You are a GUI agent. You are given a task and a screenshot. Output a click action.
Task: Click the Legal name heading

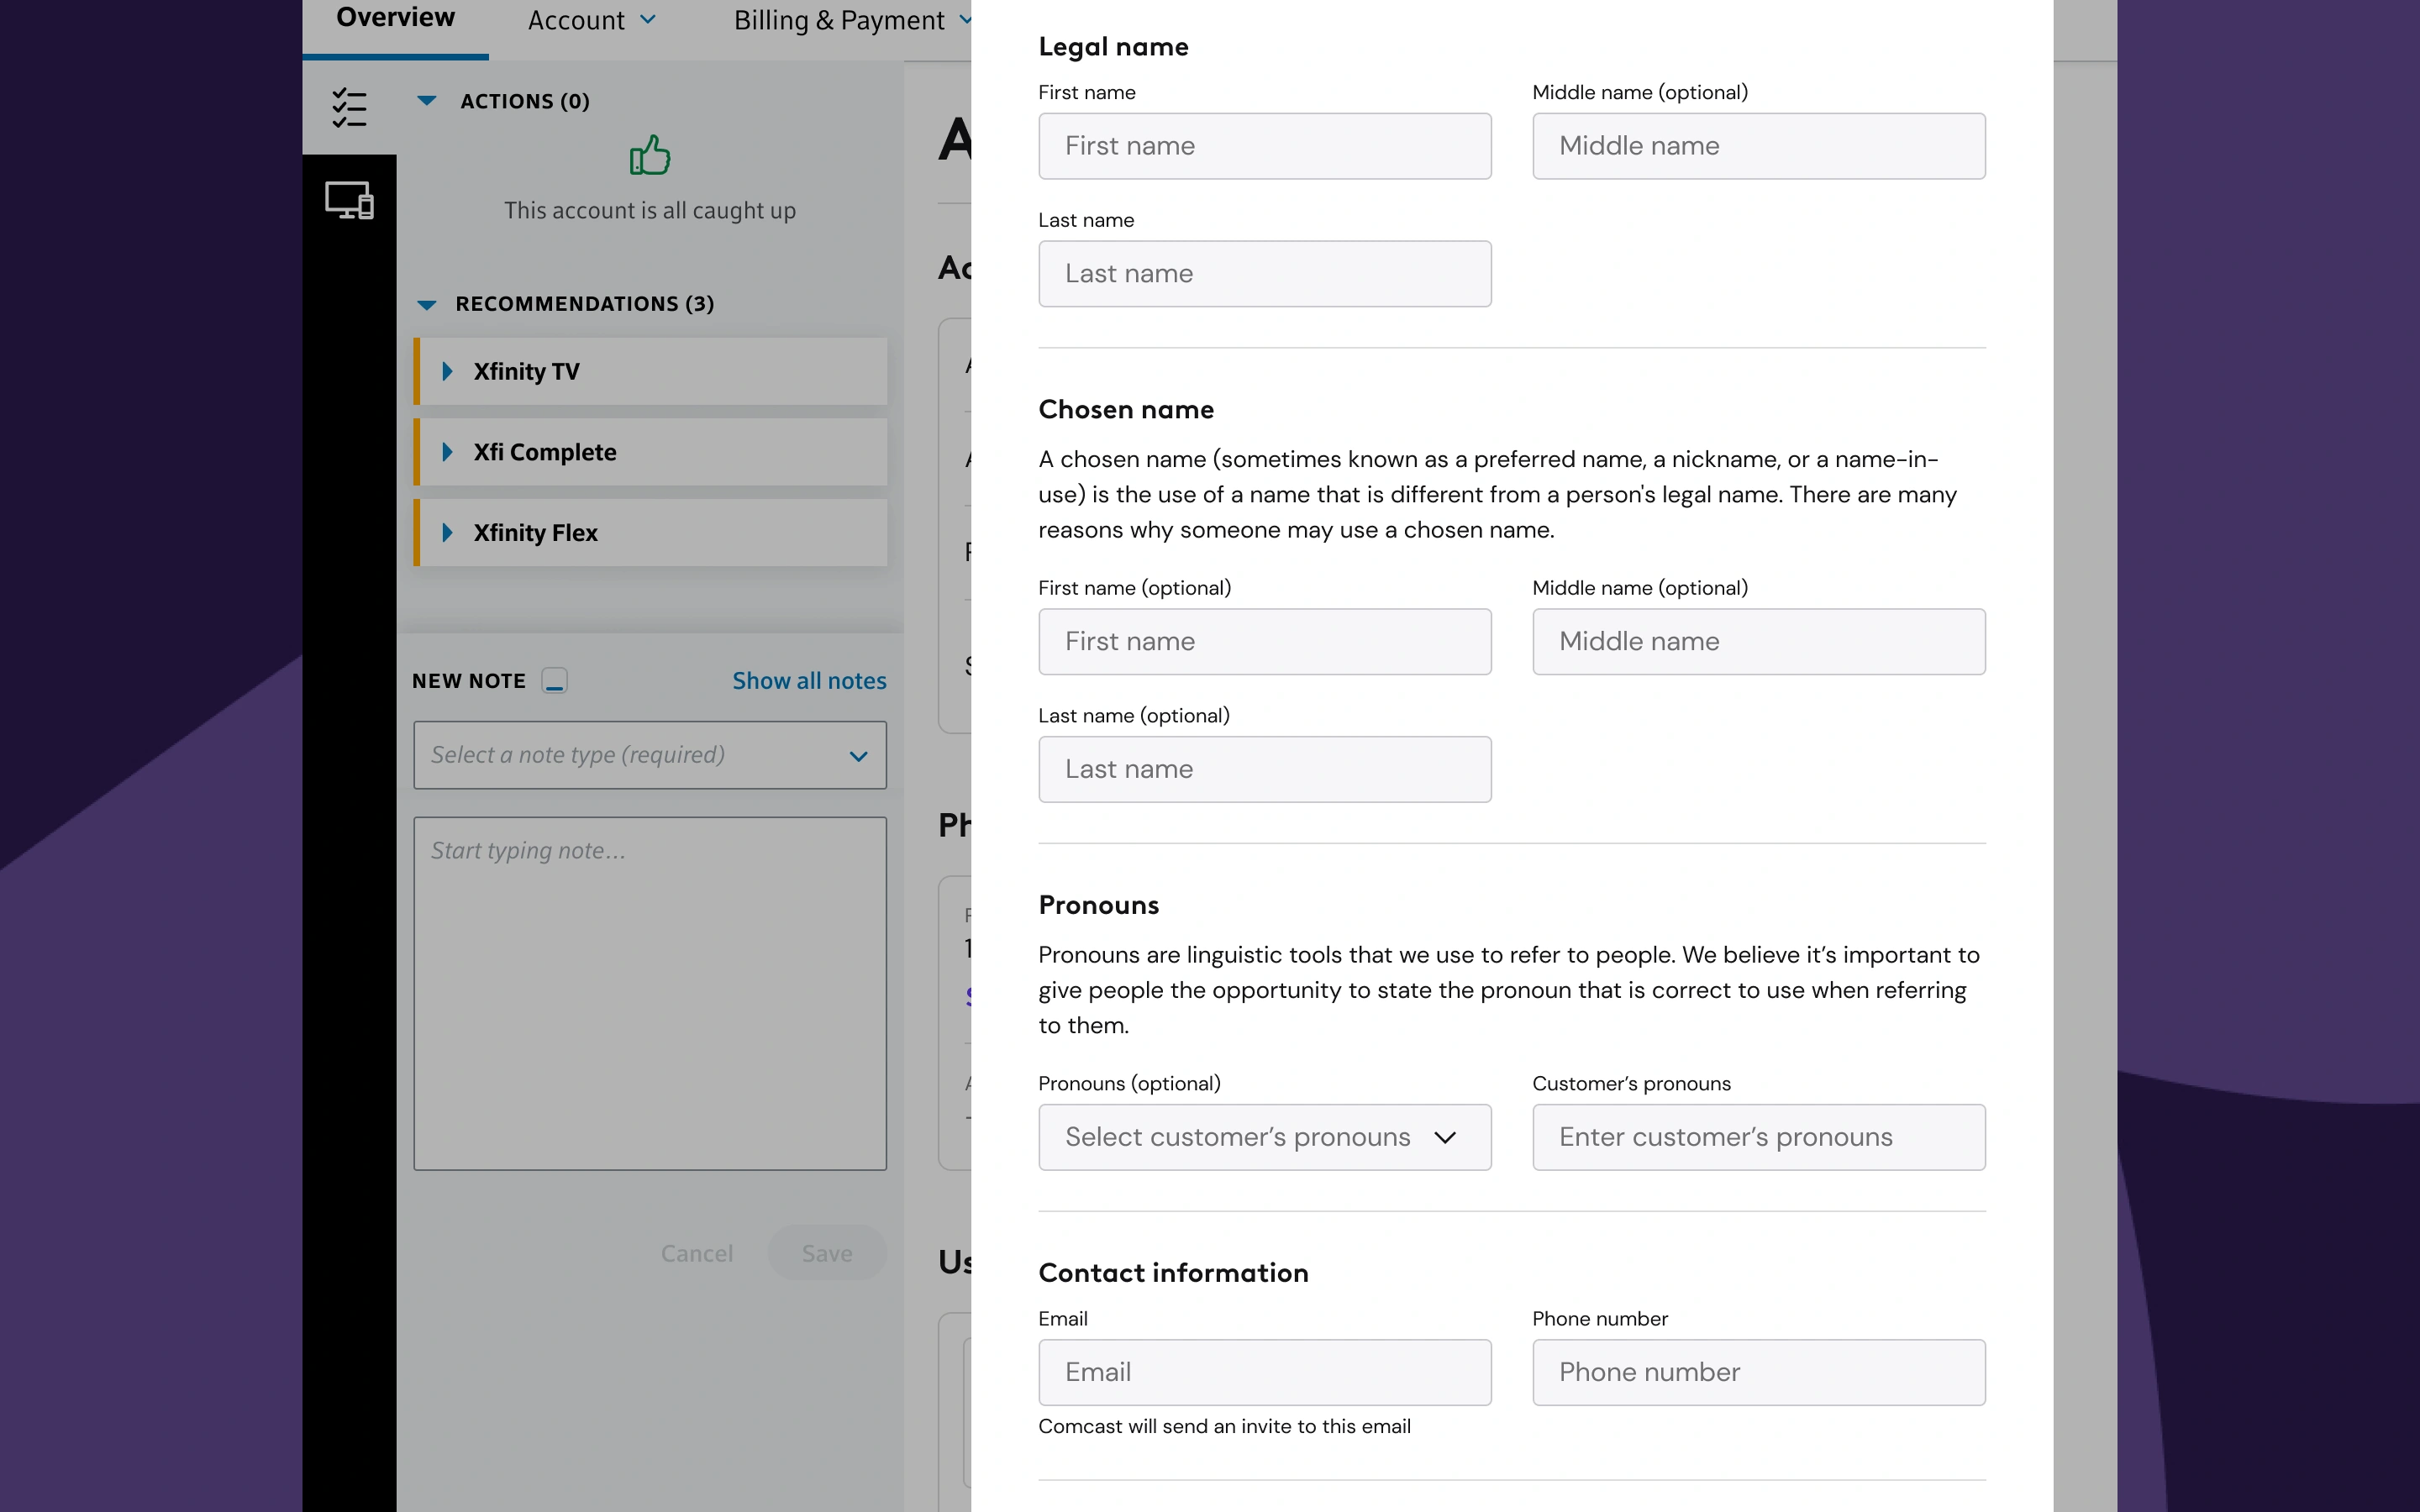[1113, 47]
